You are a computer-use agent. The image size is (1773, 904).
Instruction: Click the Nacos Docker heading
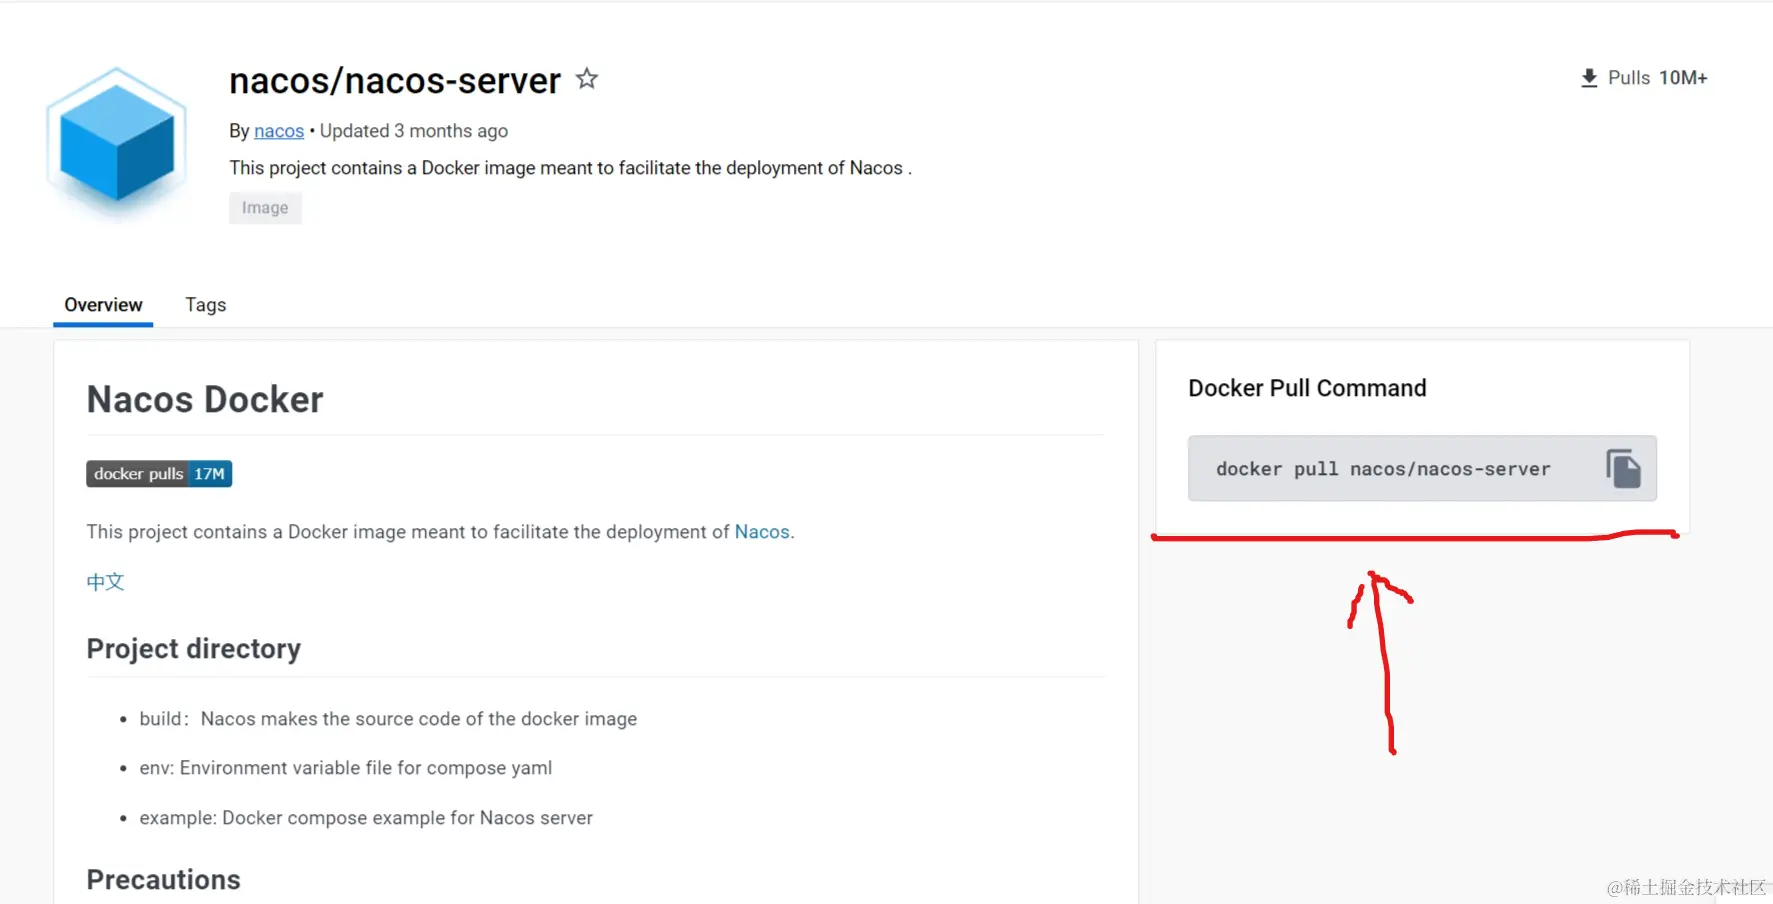click(204, 398)
